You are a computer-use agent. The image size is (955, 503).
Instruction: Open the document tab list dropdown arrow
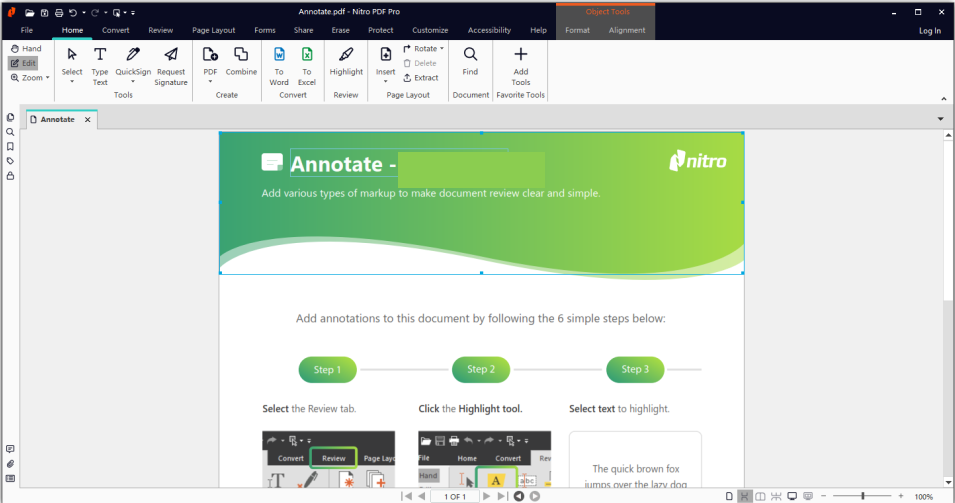coord(940,119)
